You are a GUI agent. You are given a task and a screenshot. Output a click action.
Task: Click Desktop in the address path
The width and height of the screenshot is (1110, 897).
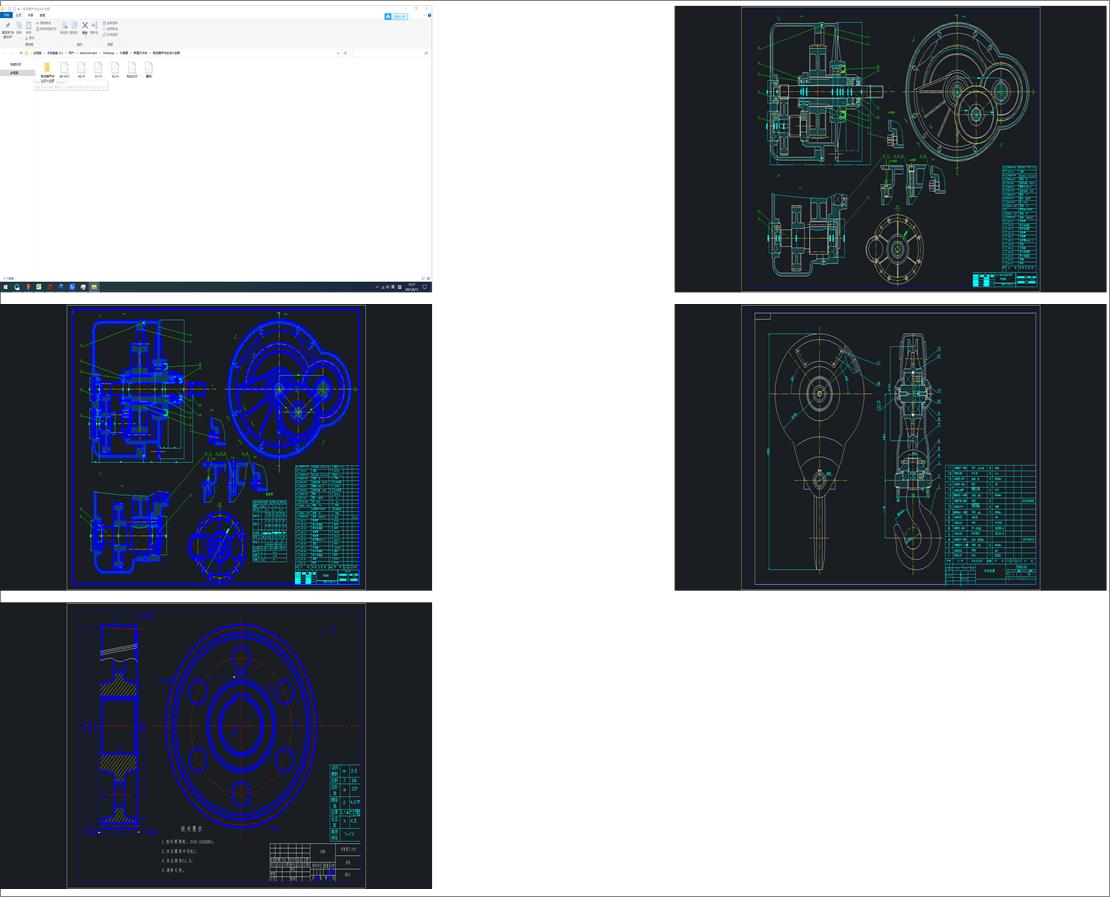click(108, 53)
